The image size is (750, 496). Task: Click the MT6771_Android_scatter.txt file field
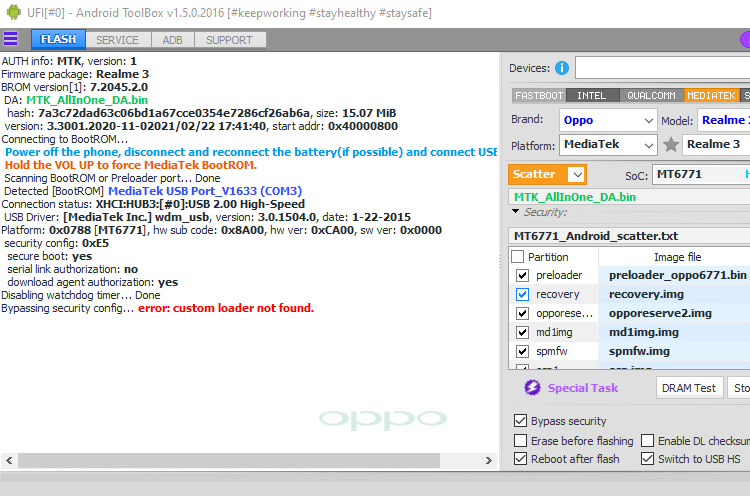click(629, 236)
